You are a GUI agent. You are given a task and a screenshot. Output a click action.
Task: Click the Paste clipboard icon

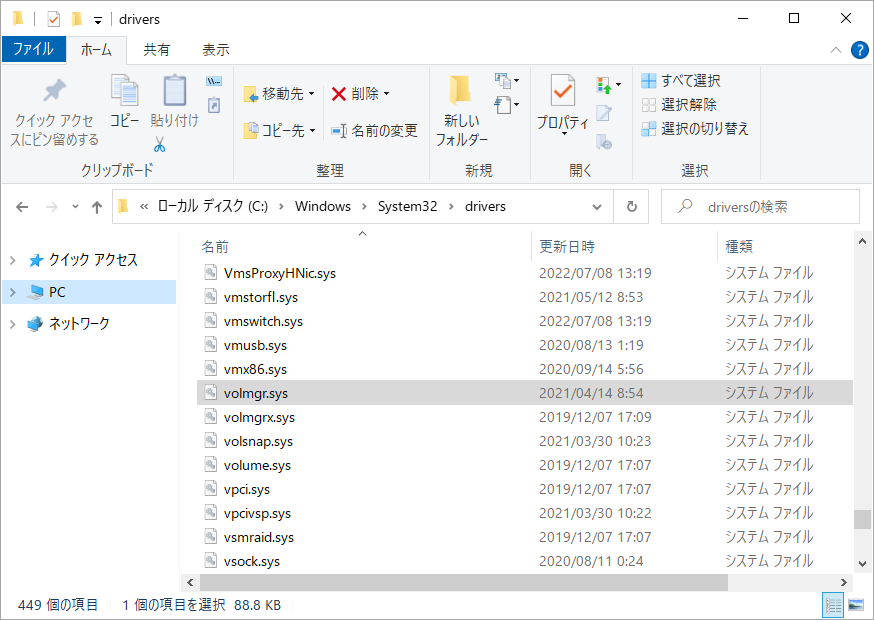coord(174,90)
